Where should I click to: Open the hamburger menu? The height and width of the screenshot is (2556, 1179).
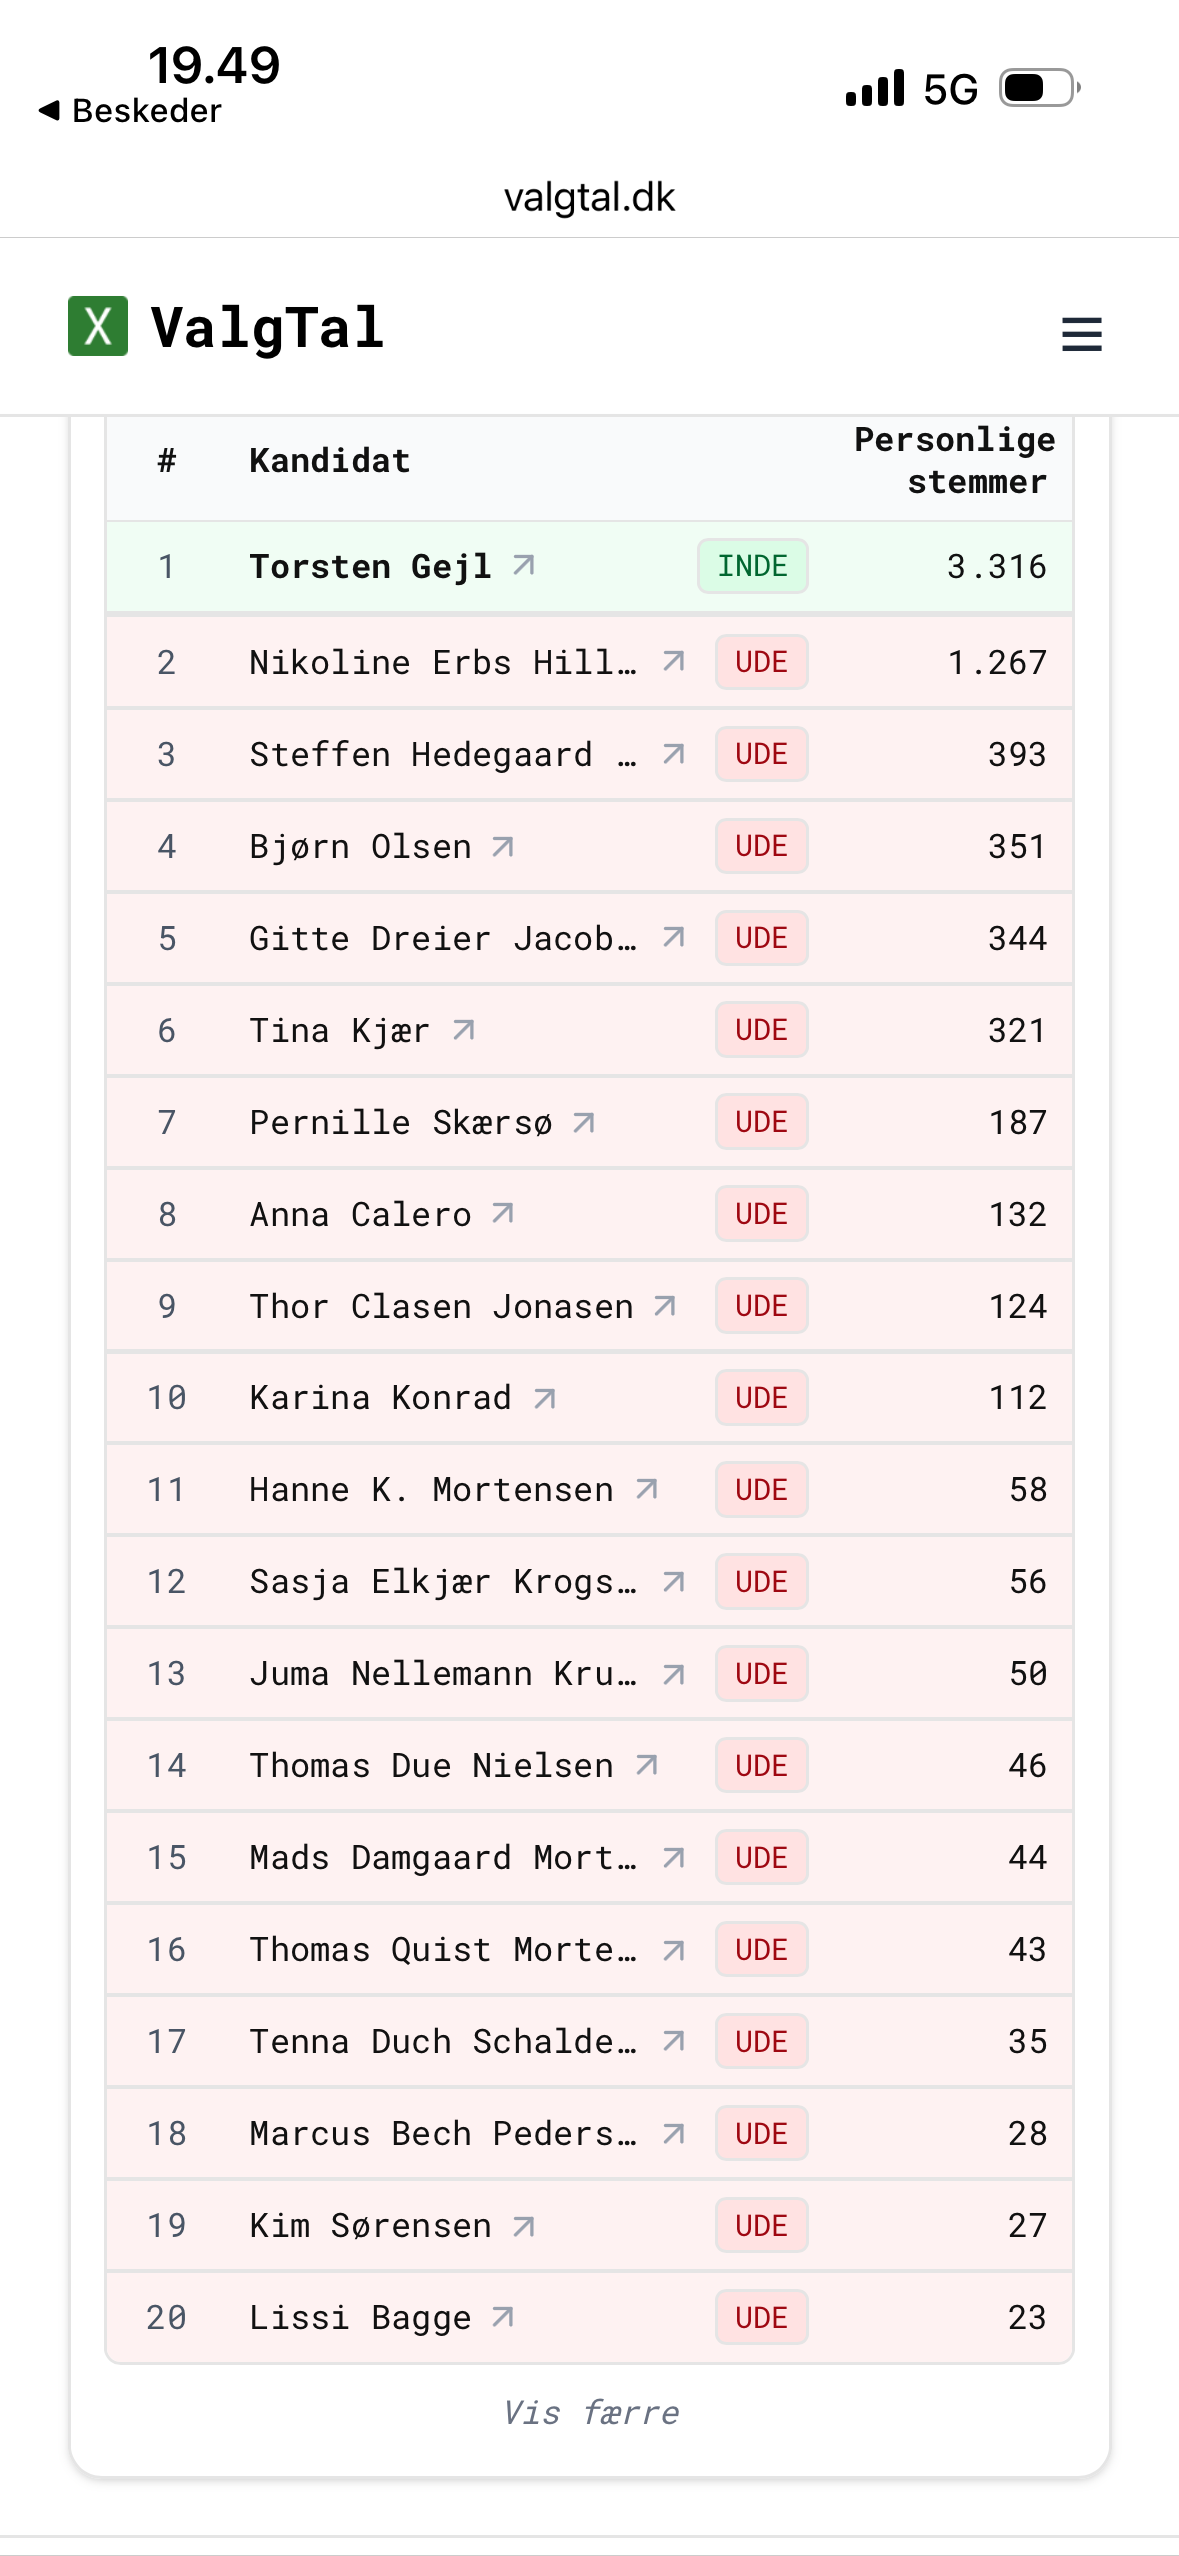[x=1081, y=334]
